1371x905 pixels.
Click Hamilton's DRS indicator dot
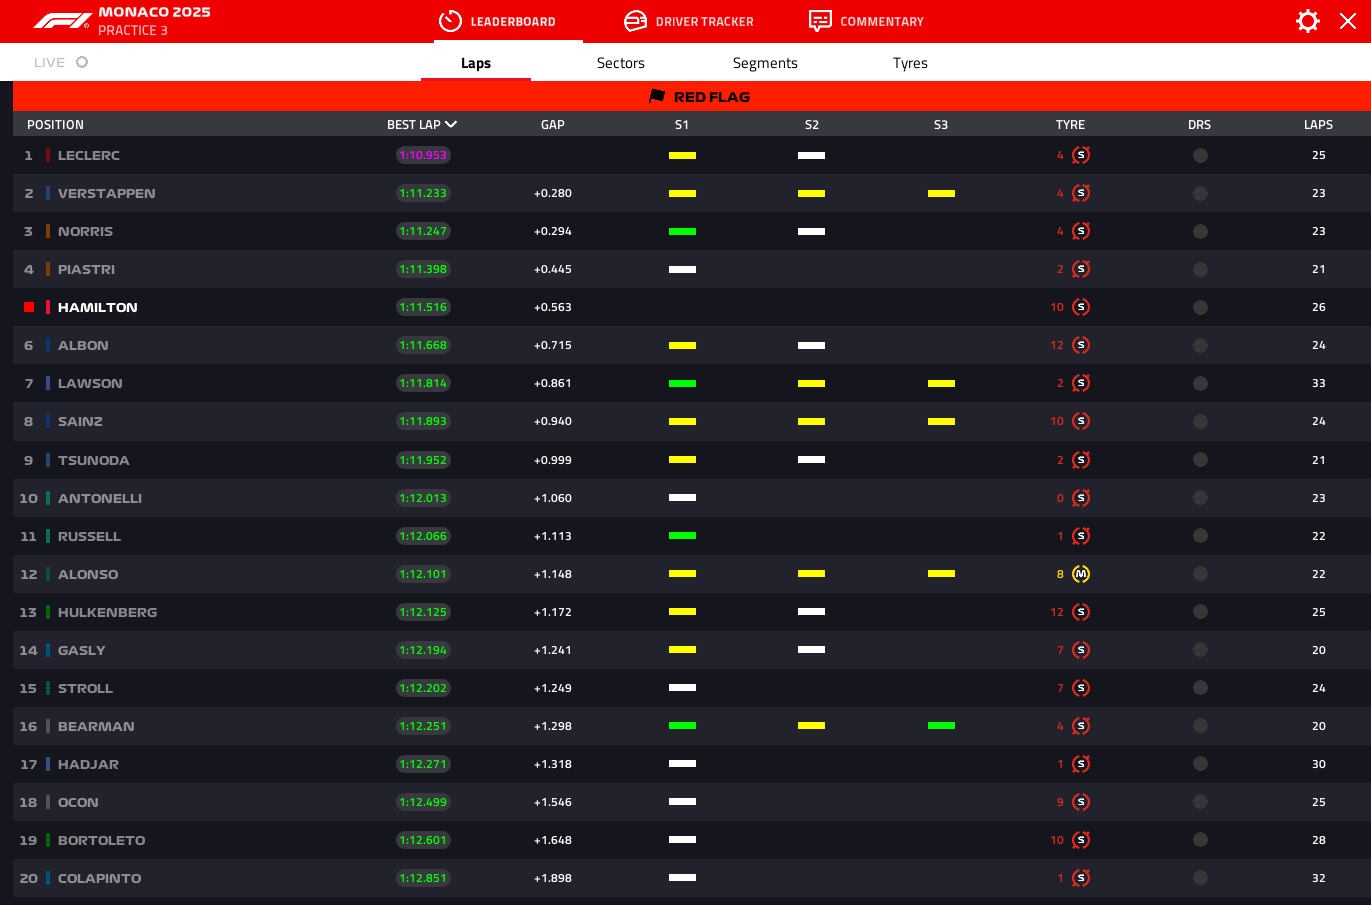(x=1200, y=307)
